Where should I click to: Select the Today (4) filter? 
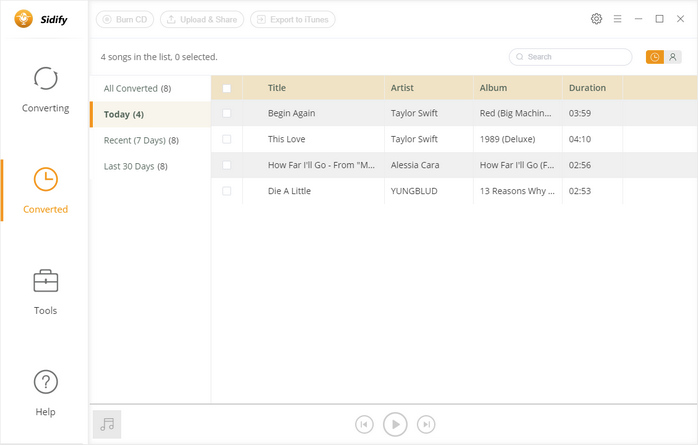point(150,114)
